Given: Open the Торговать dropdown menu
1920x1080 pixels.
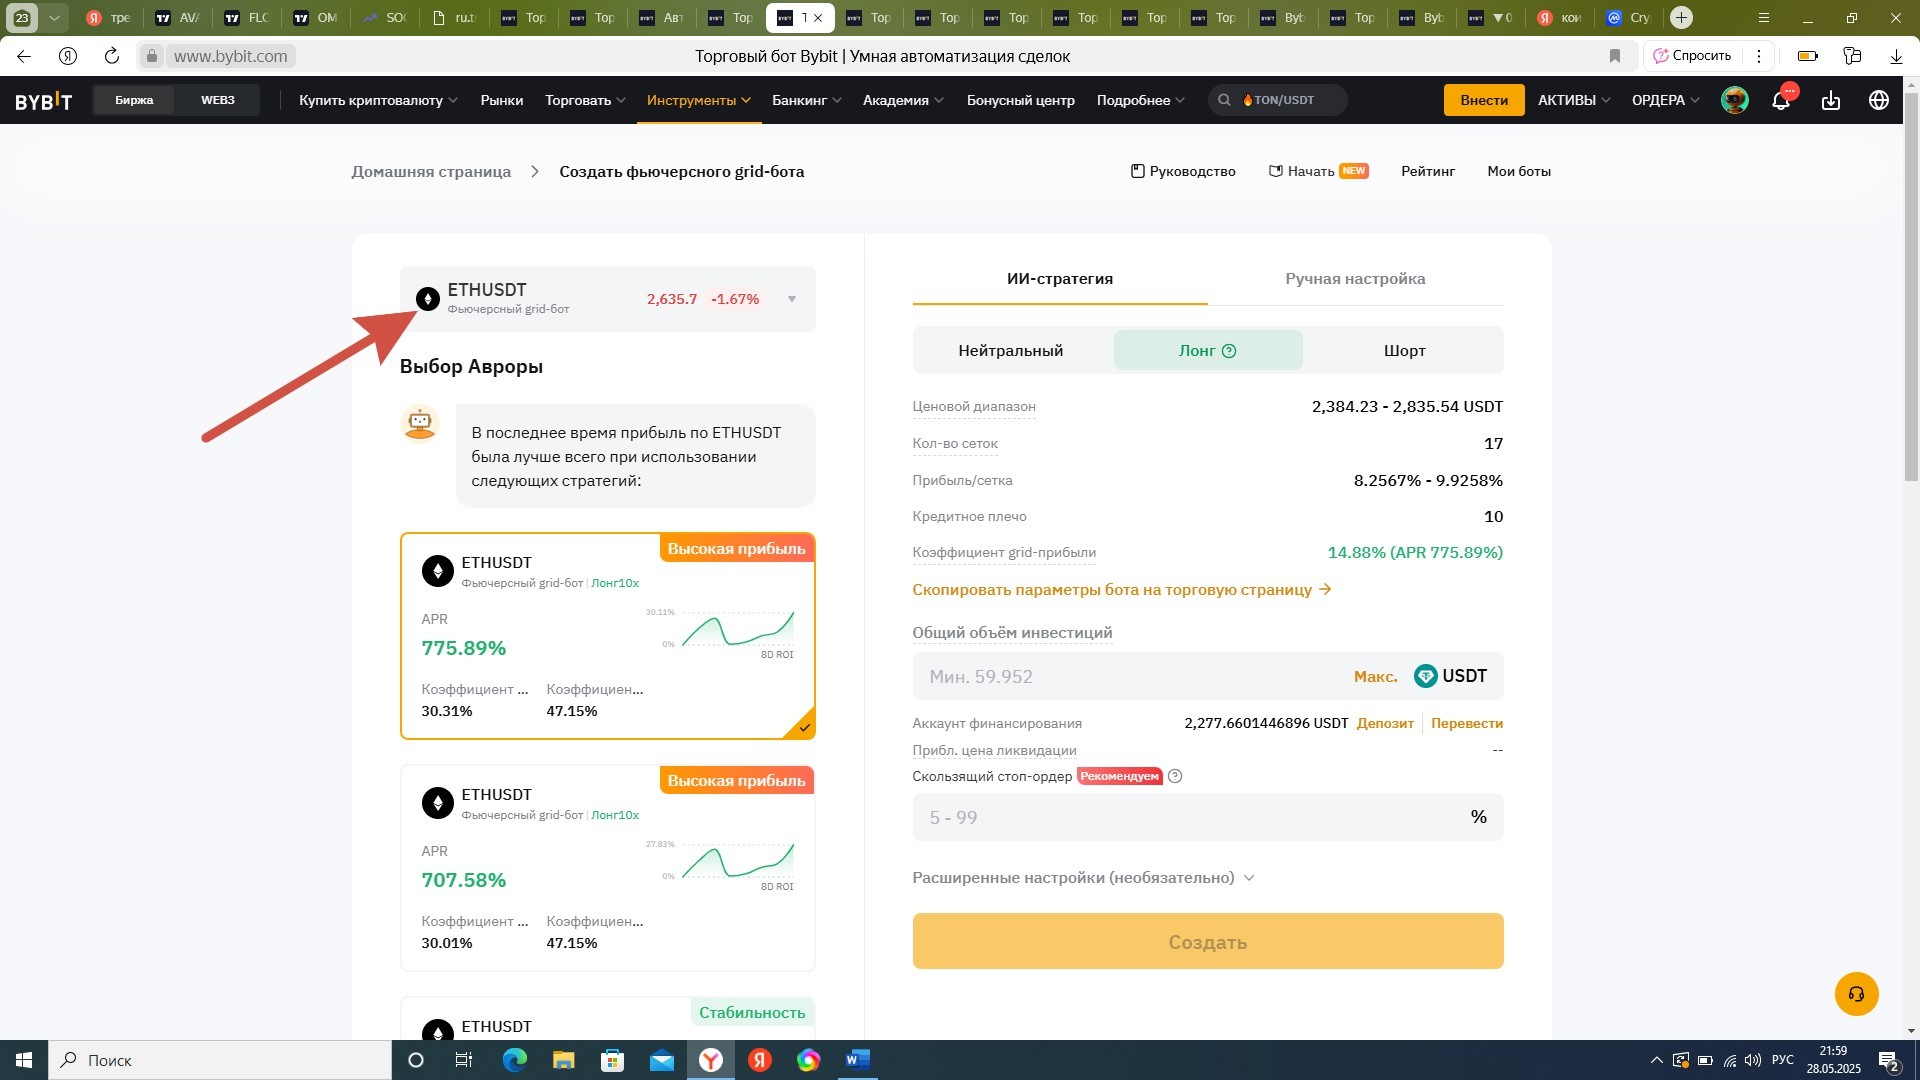Looking at the screenshot, I should pos(585,100).
